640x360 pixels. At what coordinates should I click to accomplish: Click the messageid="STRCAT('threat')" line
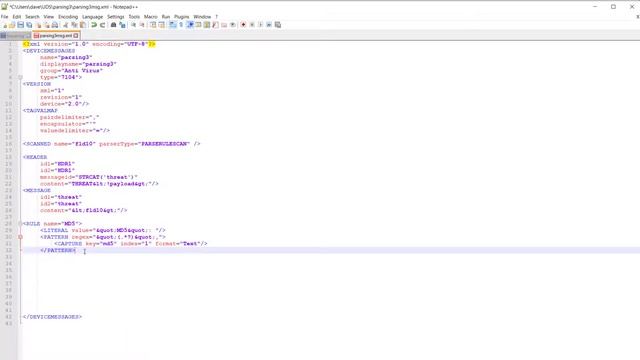pos(89,177)
